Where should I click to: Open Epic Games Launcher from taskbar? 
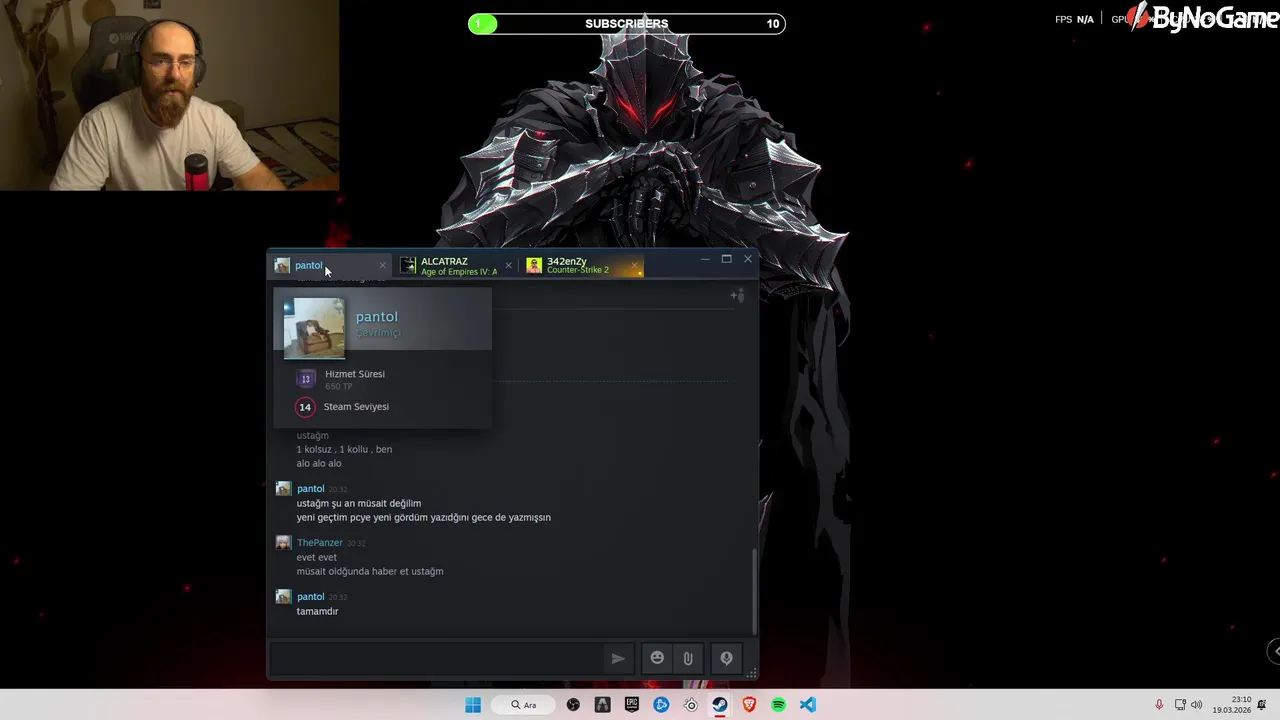point(632,705)
